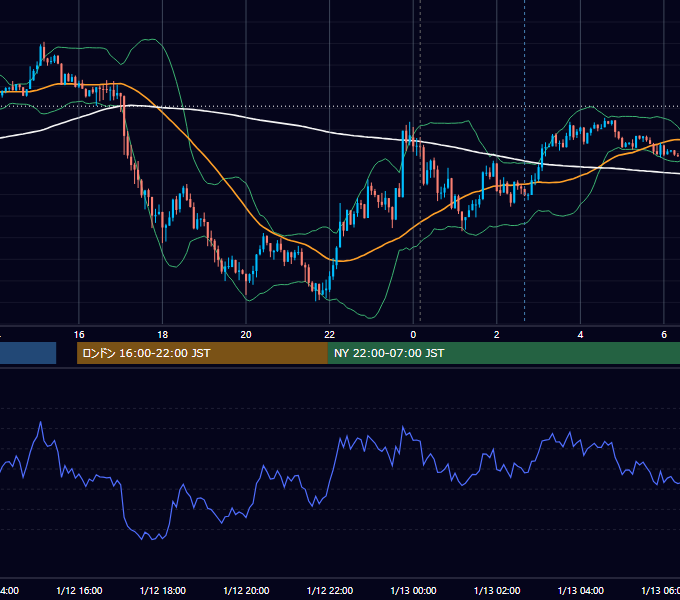Click the 22 hour label on the upper time axis

pyautogui.click(x=330, y=335)
